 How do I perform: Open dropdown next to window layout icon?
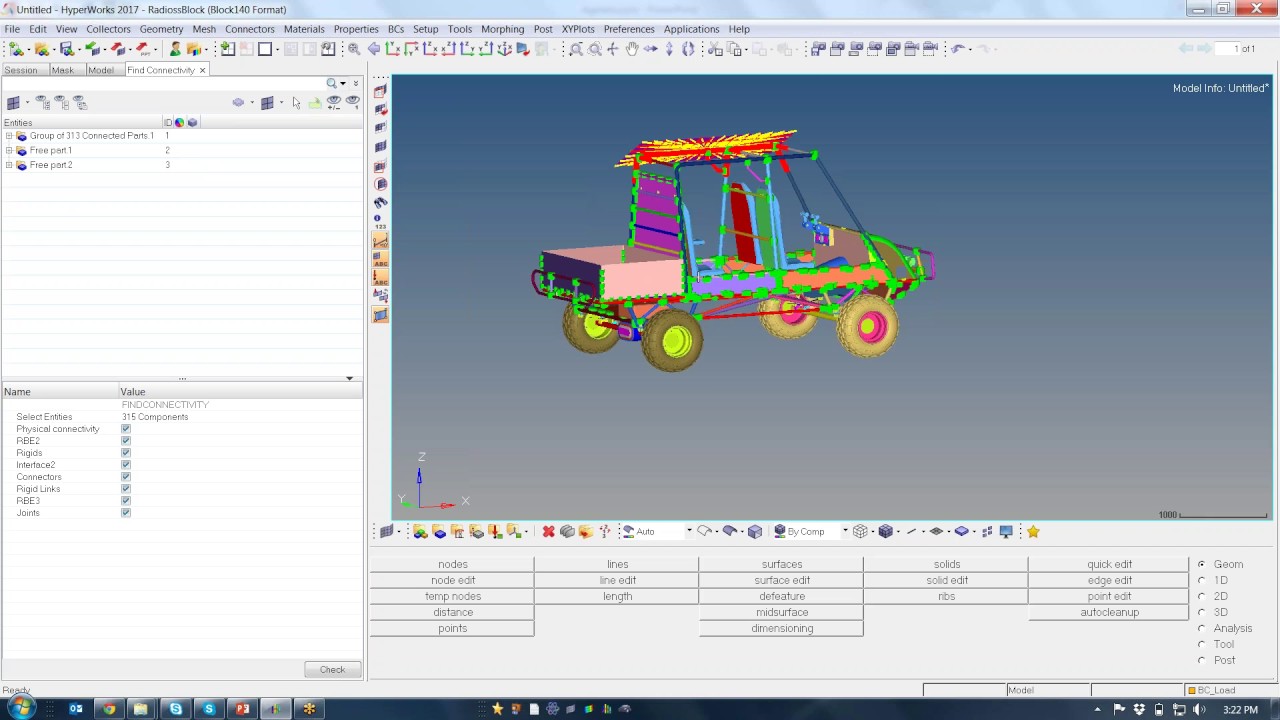click(277, 49)
